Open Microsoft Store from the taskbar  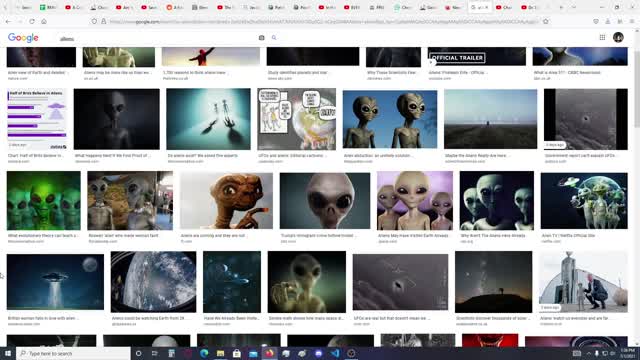237,353
